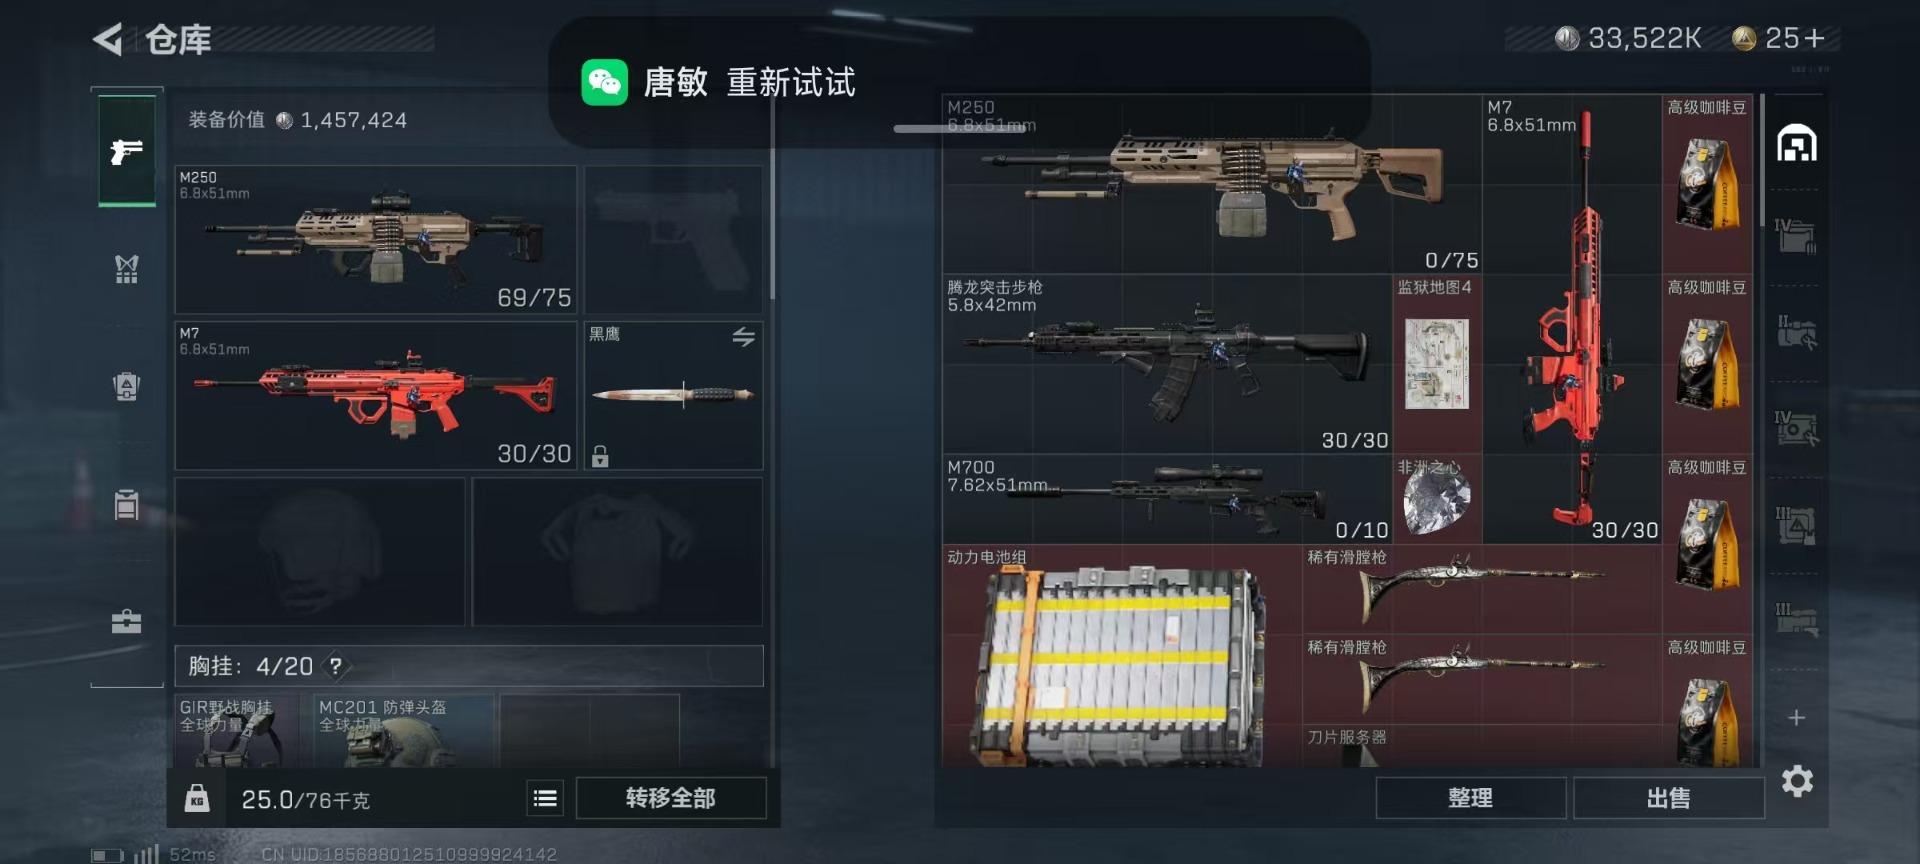Image resolution: width=1920 pixels, height=864 pixels.
Task: Select the 监狱地图4 map item
Action: [x=1437, y=364]
